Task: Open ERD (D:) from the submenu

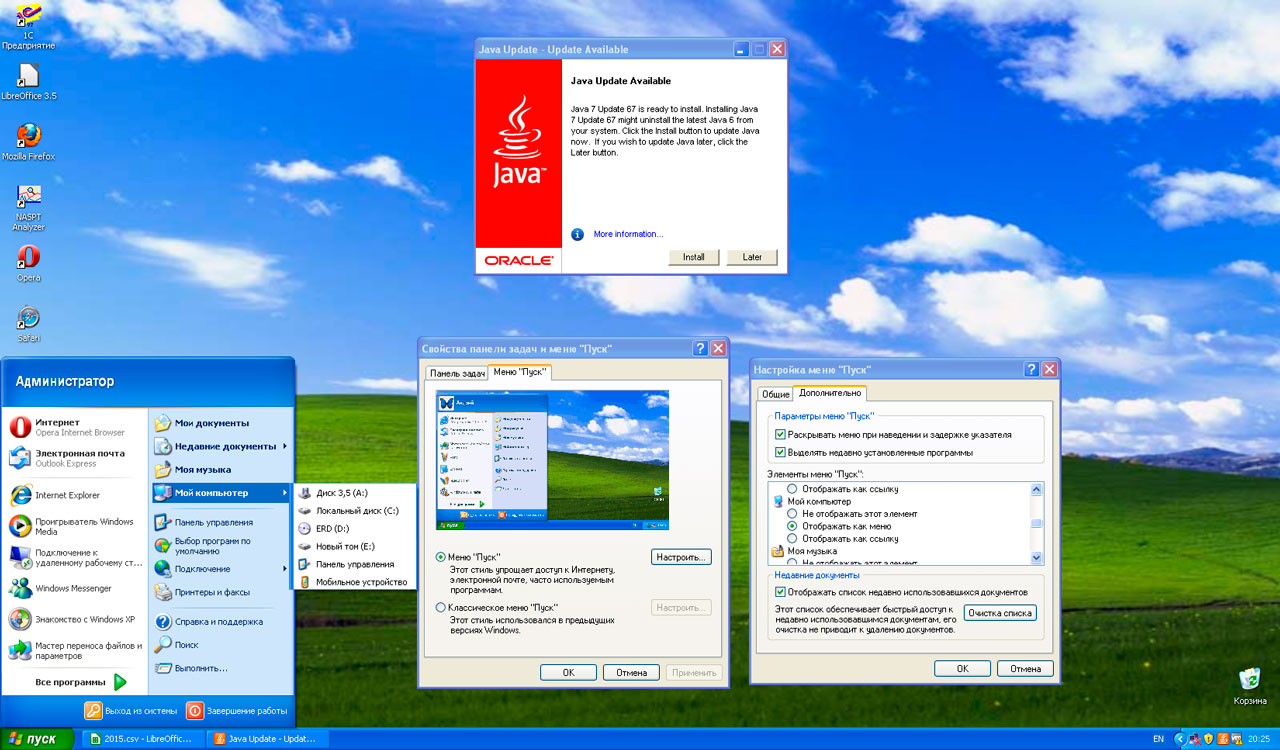Action: 356,528
